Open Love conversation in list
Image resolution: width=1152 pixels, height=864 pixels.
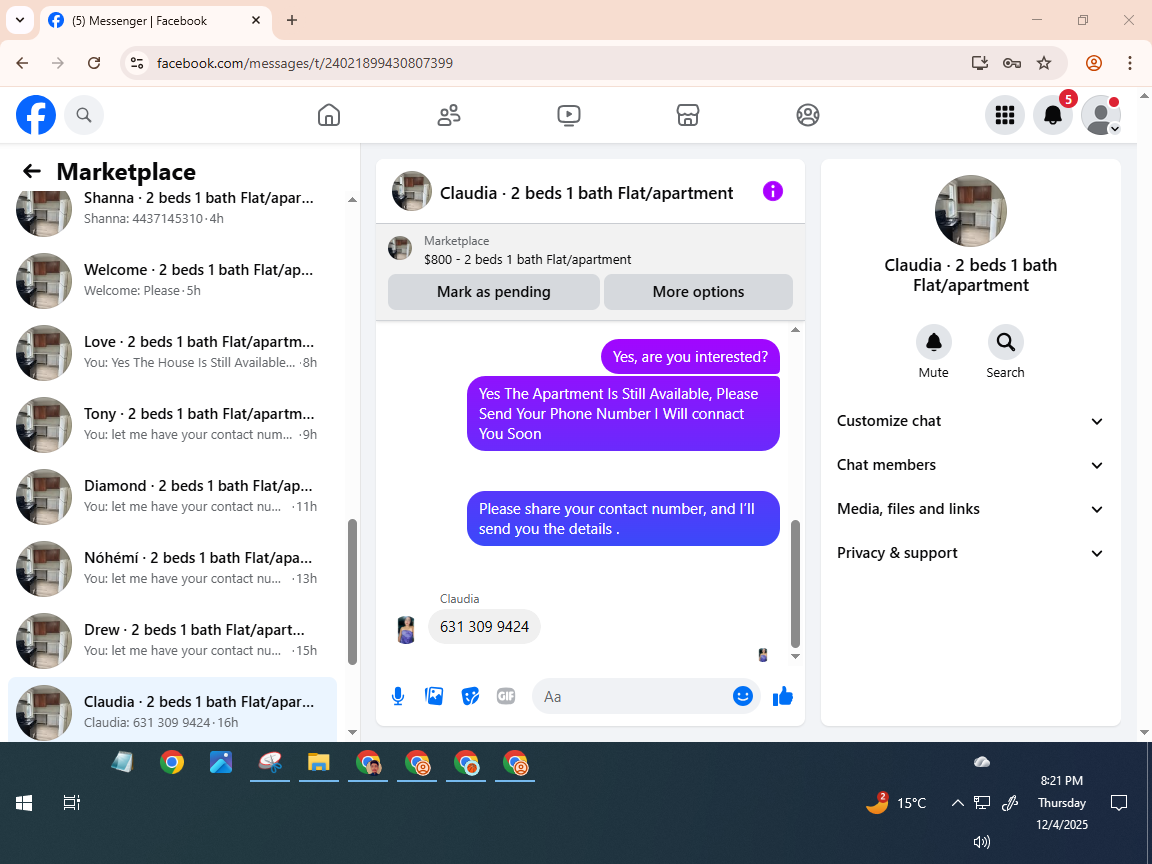173,353
